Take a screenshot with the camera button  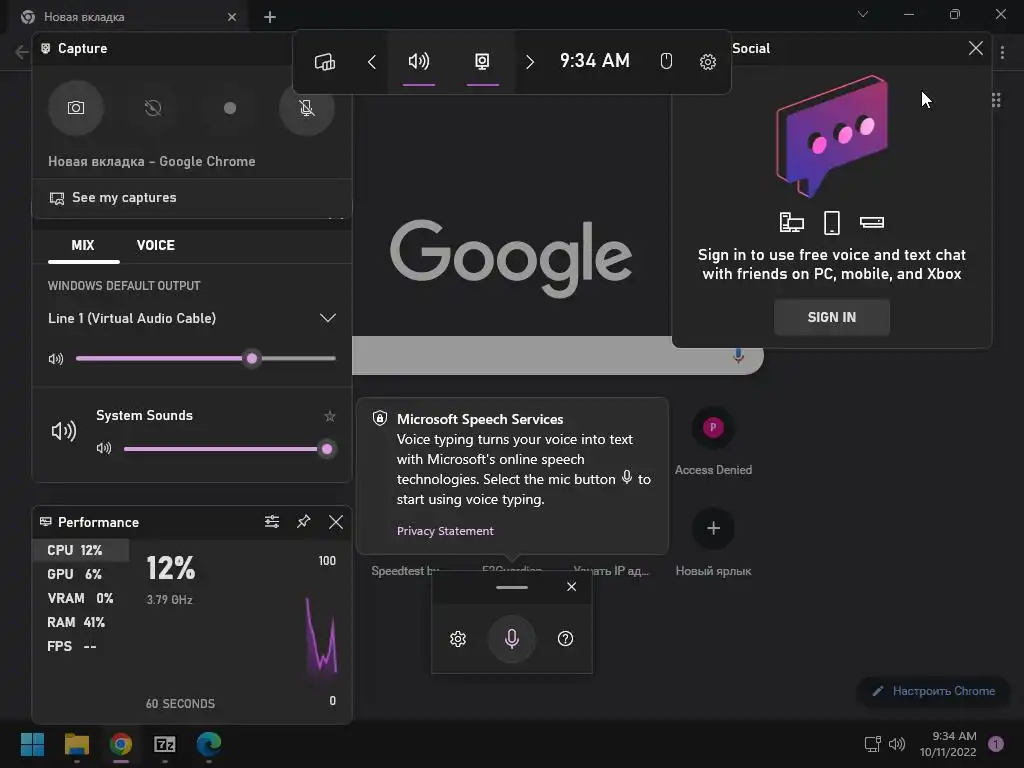(x=76, y=108)
